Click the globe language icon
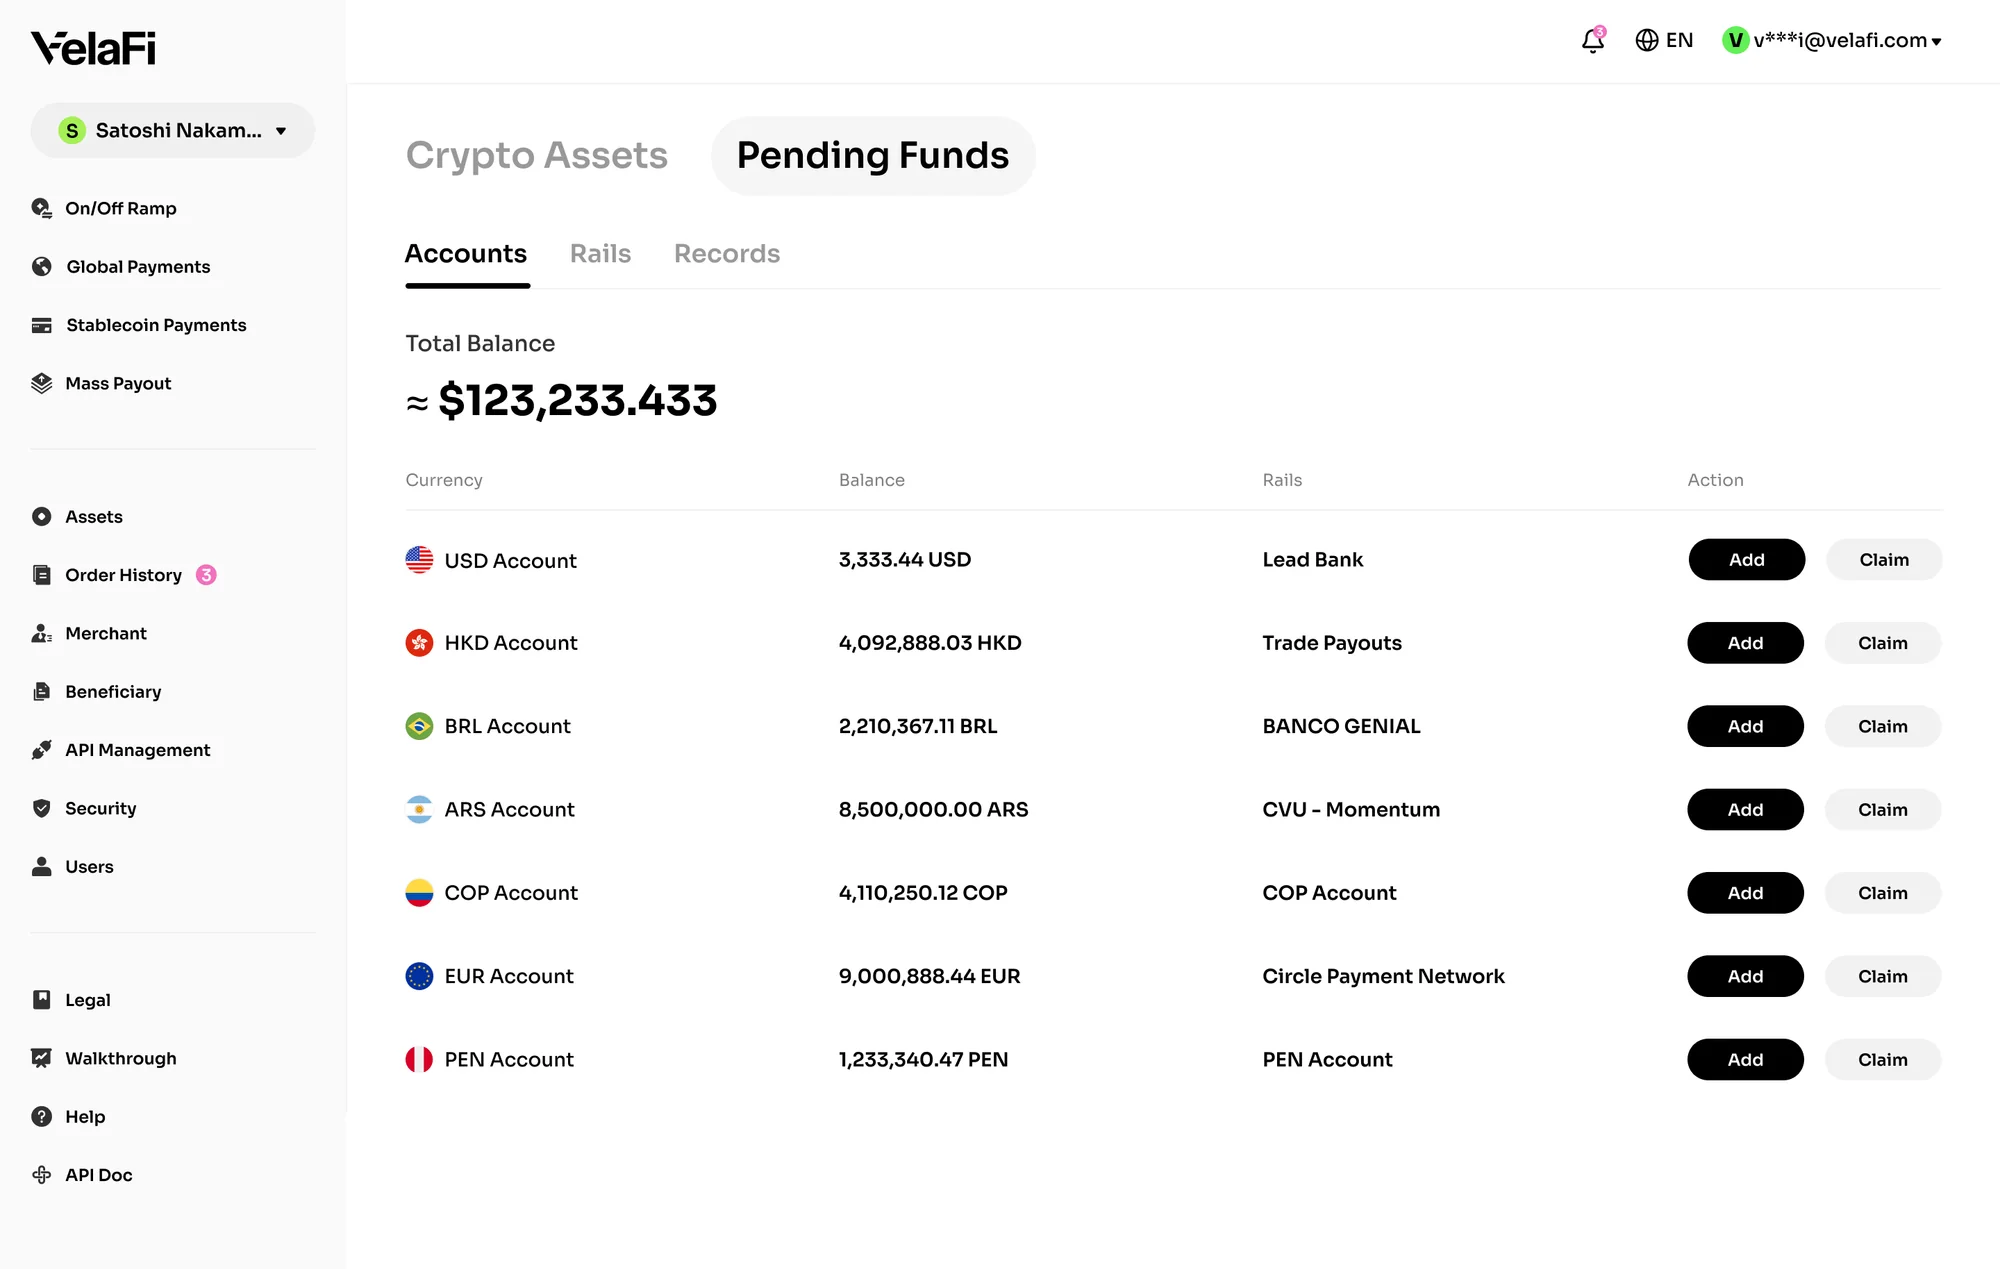 point(1646,40)
